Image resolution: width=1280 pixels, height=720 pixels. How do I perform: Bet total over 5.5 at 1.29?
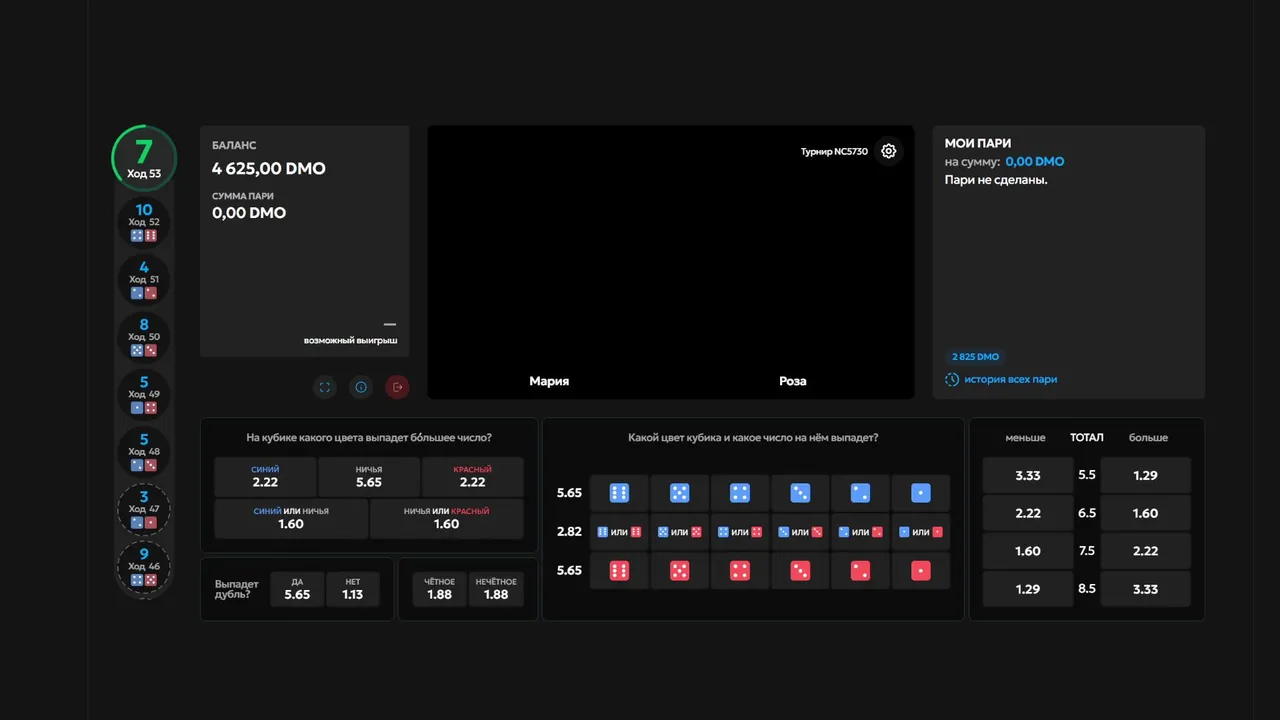[1146, 476]
